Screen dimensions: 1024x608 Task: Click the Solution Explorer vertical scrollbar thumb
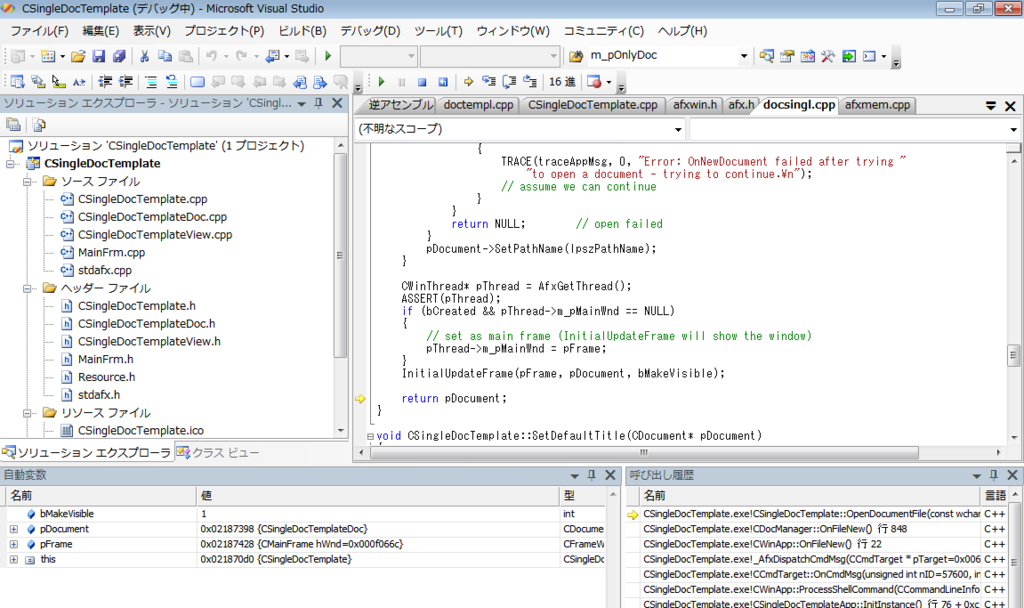point(340,255)
